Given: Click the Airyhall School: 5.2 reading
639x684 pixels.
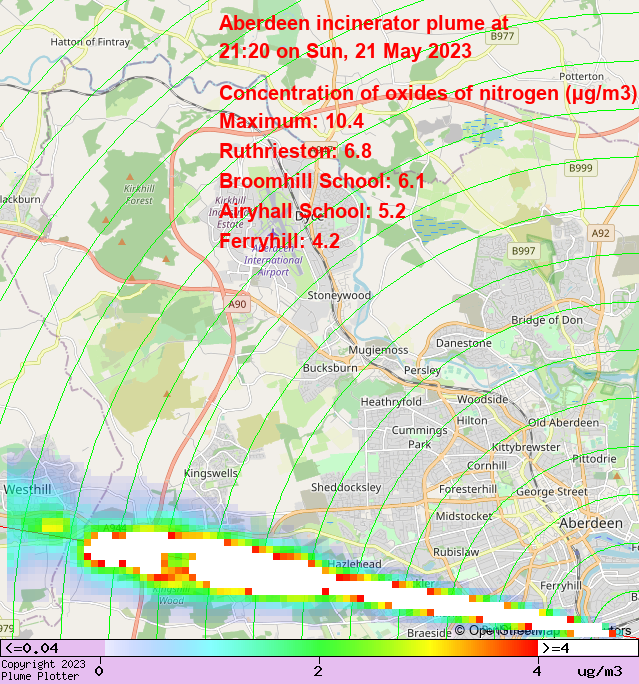Looking at the screenshot, I should click(312, 211).
